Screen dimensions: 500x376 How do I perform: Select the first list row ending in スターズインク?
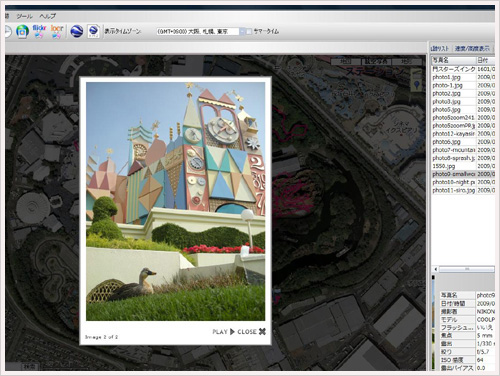point(463,69)
